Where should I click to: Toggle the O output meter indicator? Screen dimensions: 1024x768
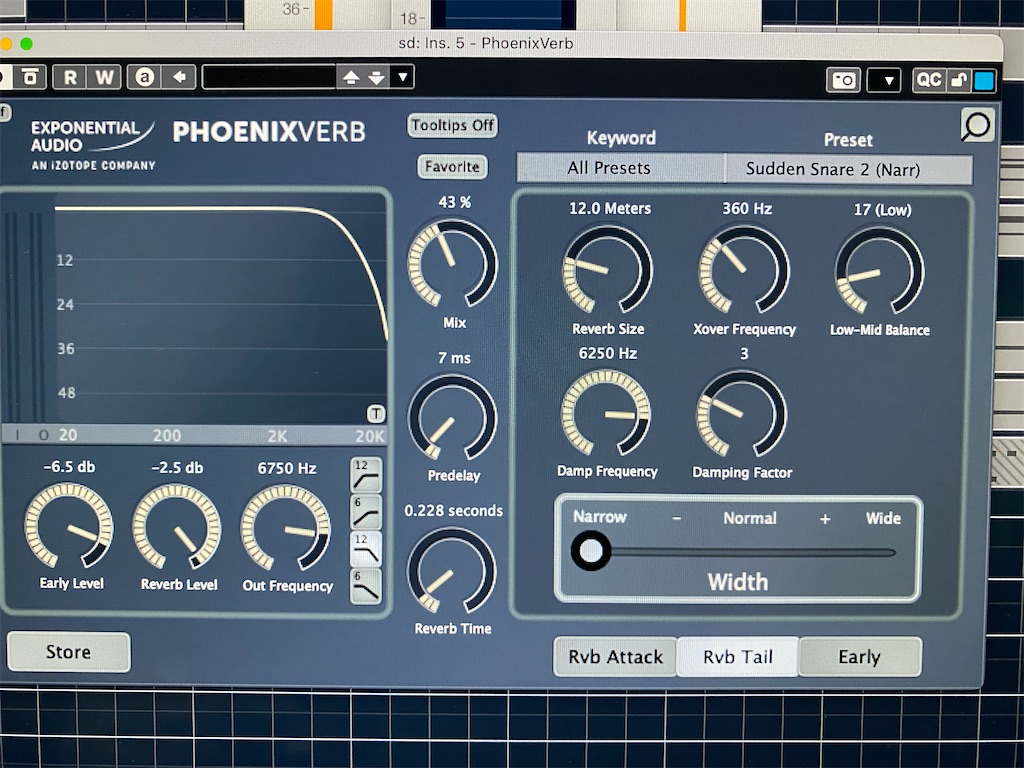click(x=43, y=436)
